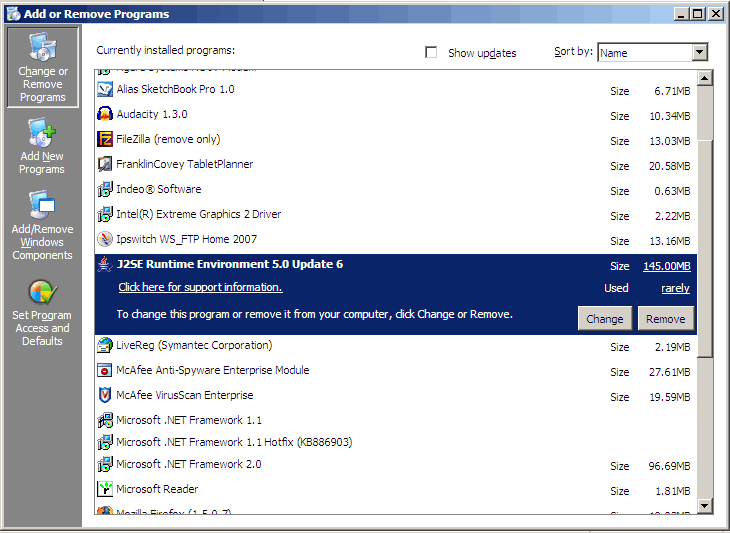The width and height of the screenshot is (730, 533).
Task: Click the FranklinCovey TabletPlanner icon
Action: point(105,164)
